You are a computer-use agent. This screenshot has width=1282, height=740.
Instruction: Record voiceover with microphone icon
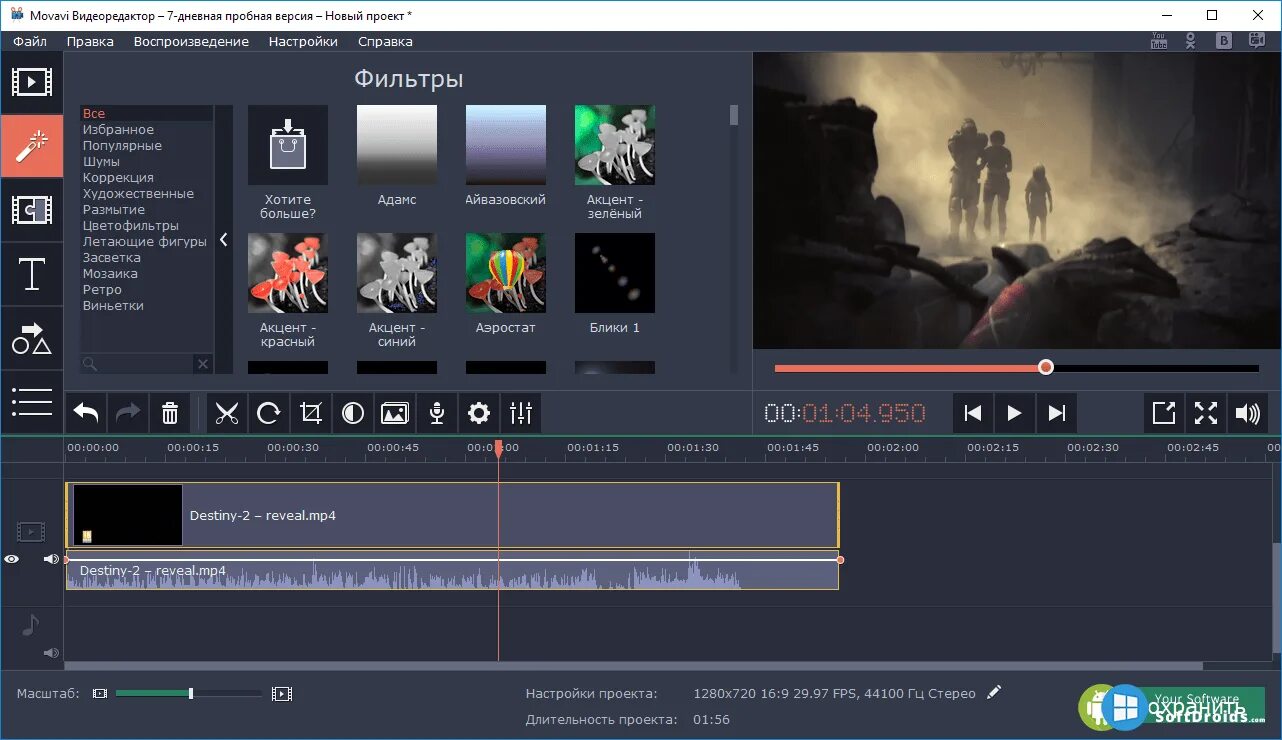coord(437,413)
